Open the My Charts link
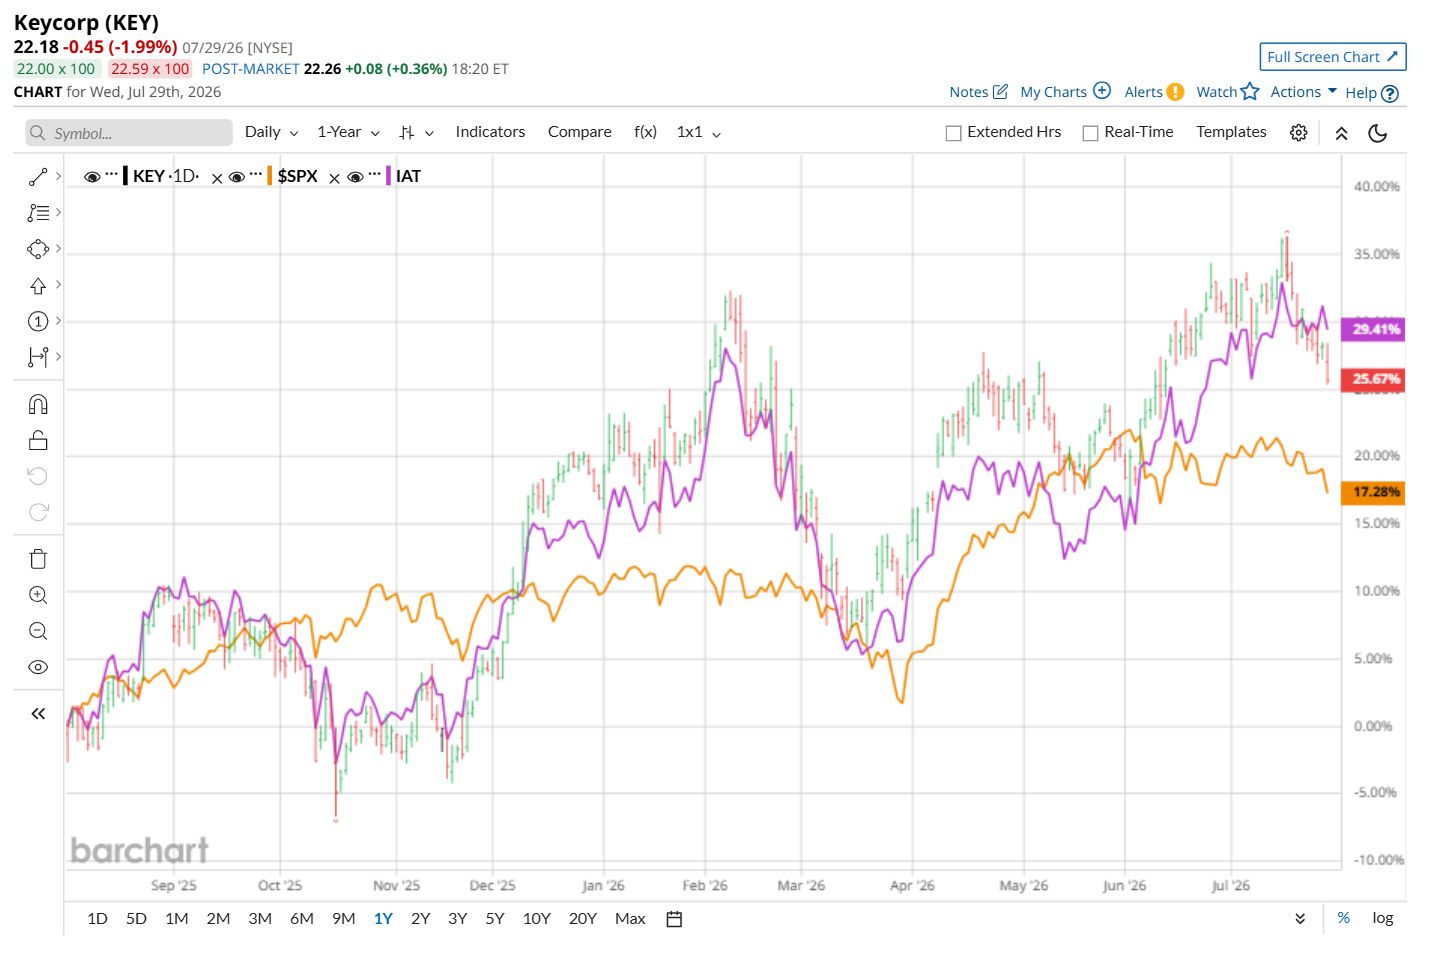Screen dimensions: 1439x959 coord(1065,92)
